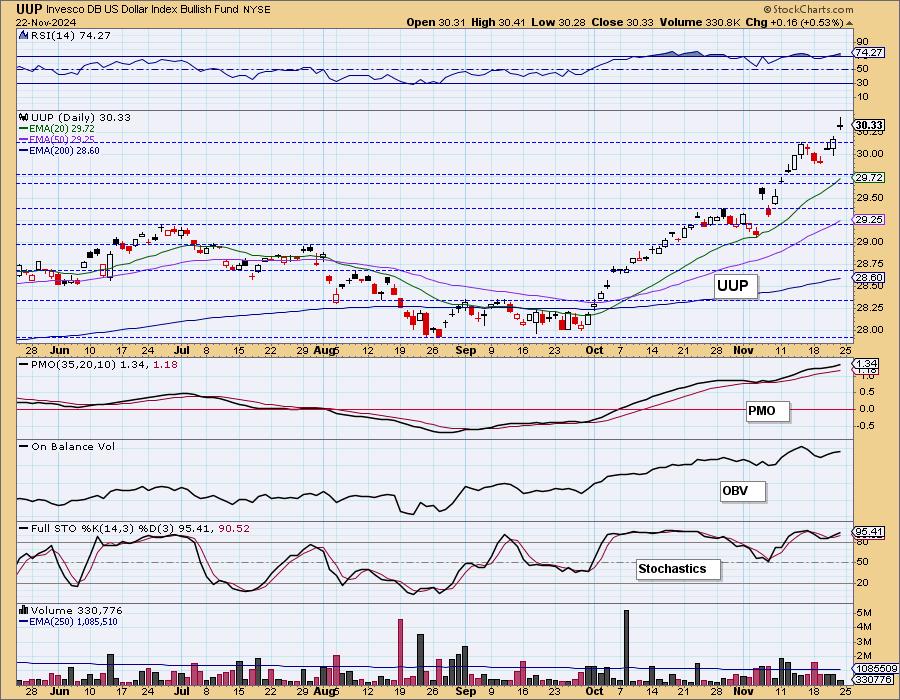Image resolution: width=900 pixels, height=700 pixels.
Task: Click the latest candlestick near 30.33
Action: click(x=840, y=123)
